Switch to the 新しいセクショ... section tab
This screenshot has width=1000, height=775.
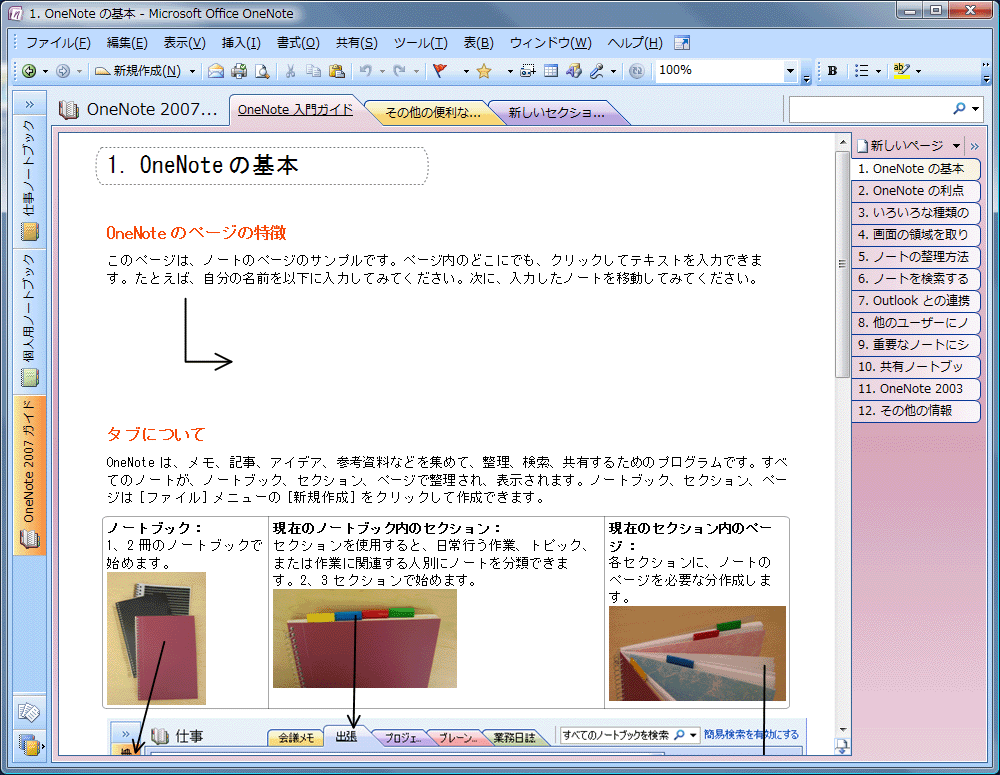556,113
